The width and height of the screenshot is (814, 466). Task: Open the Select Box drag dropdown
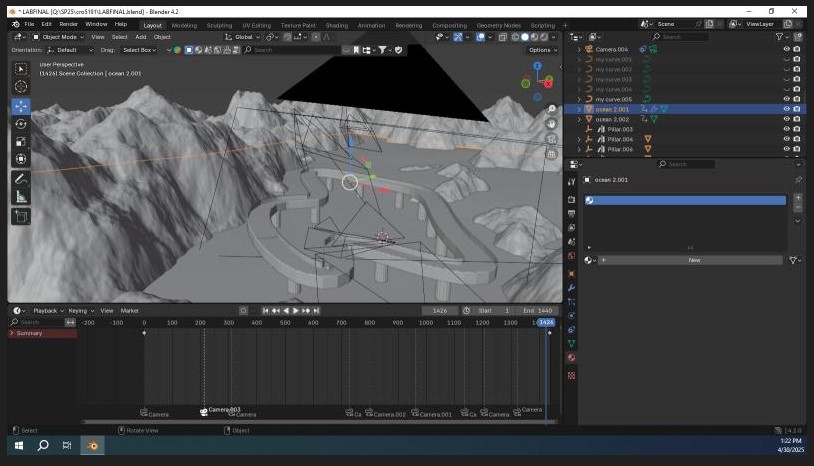pyautogui.click(x=139, y=50)
